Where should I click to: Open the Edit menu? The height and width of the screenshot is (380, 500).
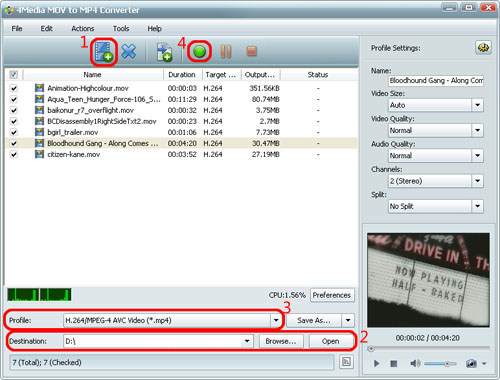[x=46, y=29]
